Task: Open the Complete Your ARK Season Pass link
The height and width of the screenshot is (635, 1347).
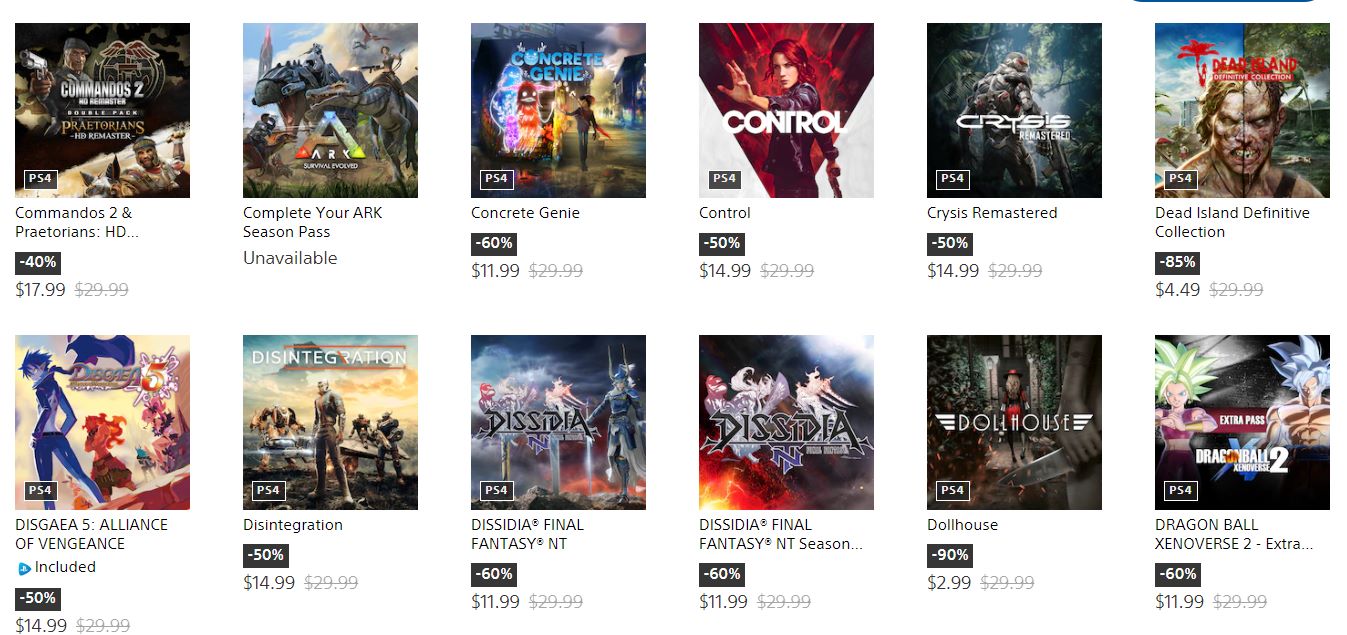Action: (312, 222)
